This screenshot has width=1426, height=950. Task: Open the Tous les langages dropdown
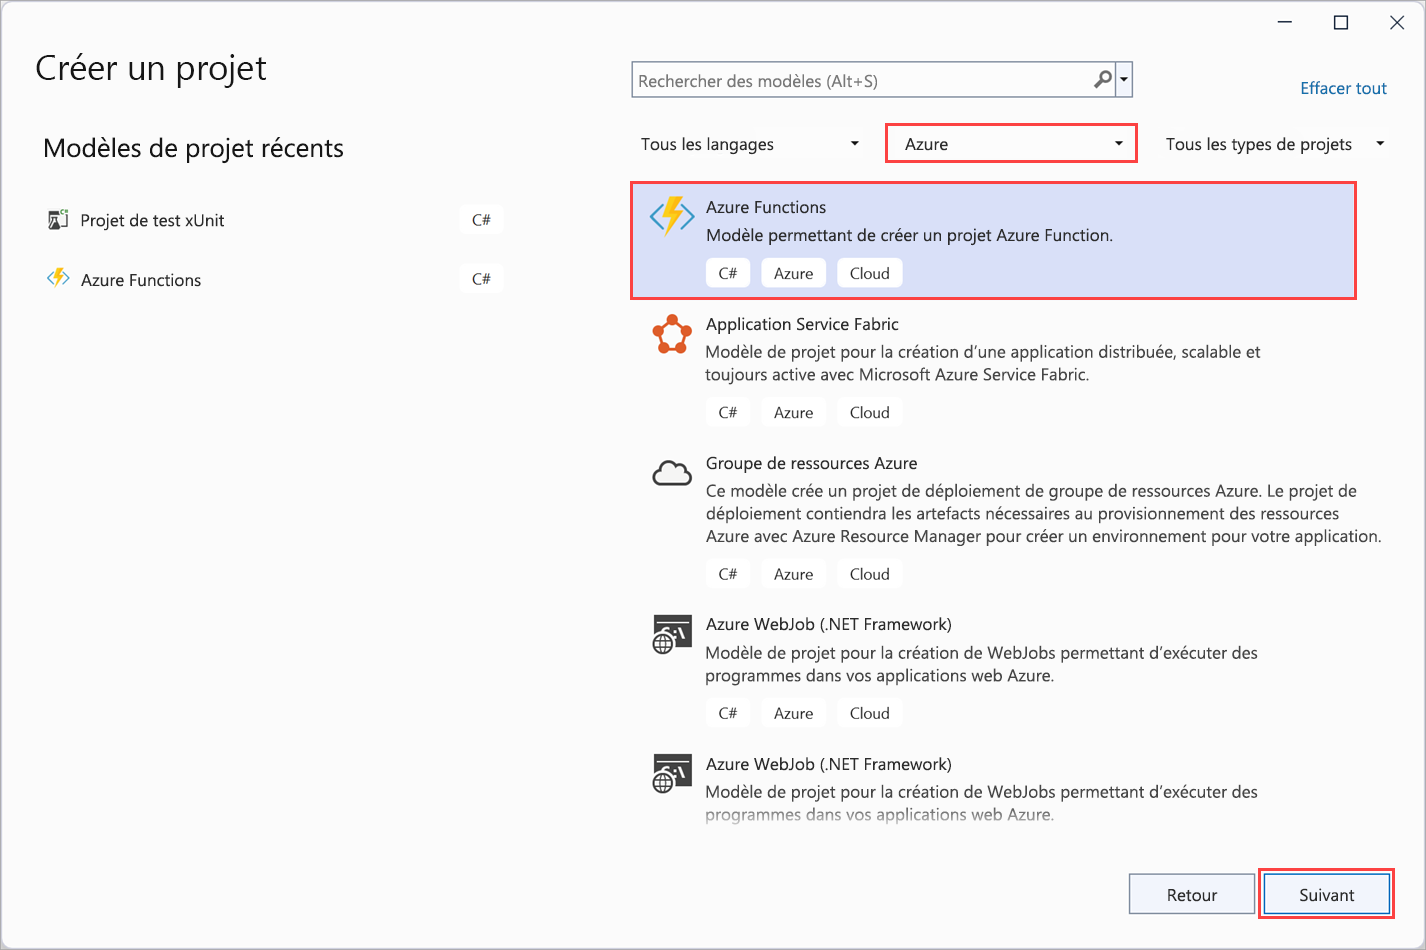tap(750, 144)
